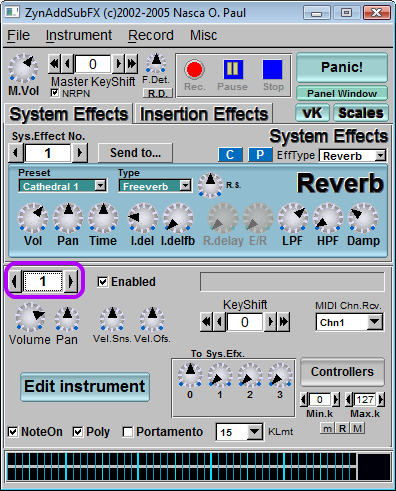Image resolution: width=396 pixels, height=491 pixels.
Task: Open the MIDI Chn1 channel dropdown
Action: [350, 322]
